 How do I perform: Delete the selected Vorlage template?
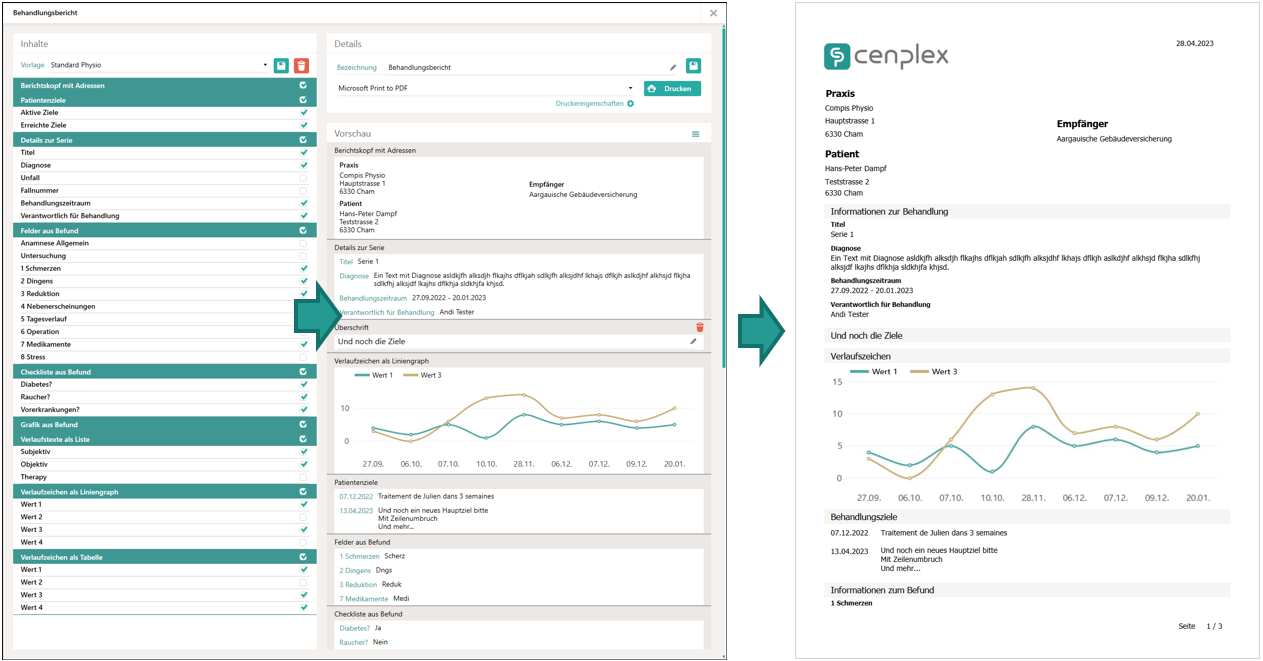click(x=302, y=65)
